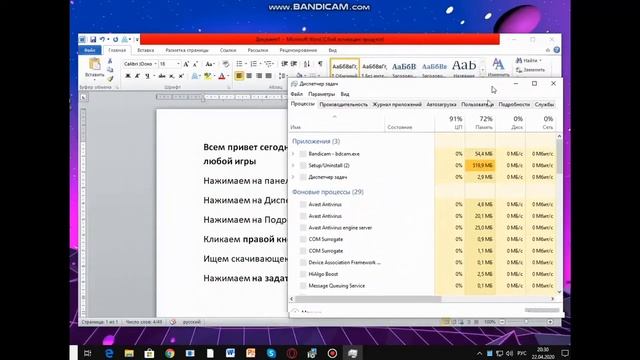Open the Bandicam record icon on taskbar
The image size is (640, 360).
[x=332, y=353]
